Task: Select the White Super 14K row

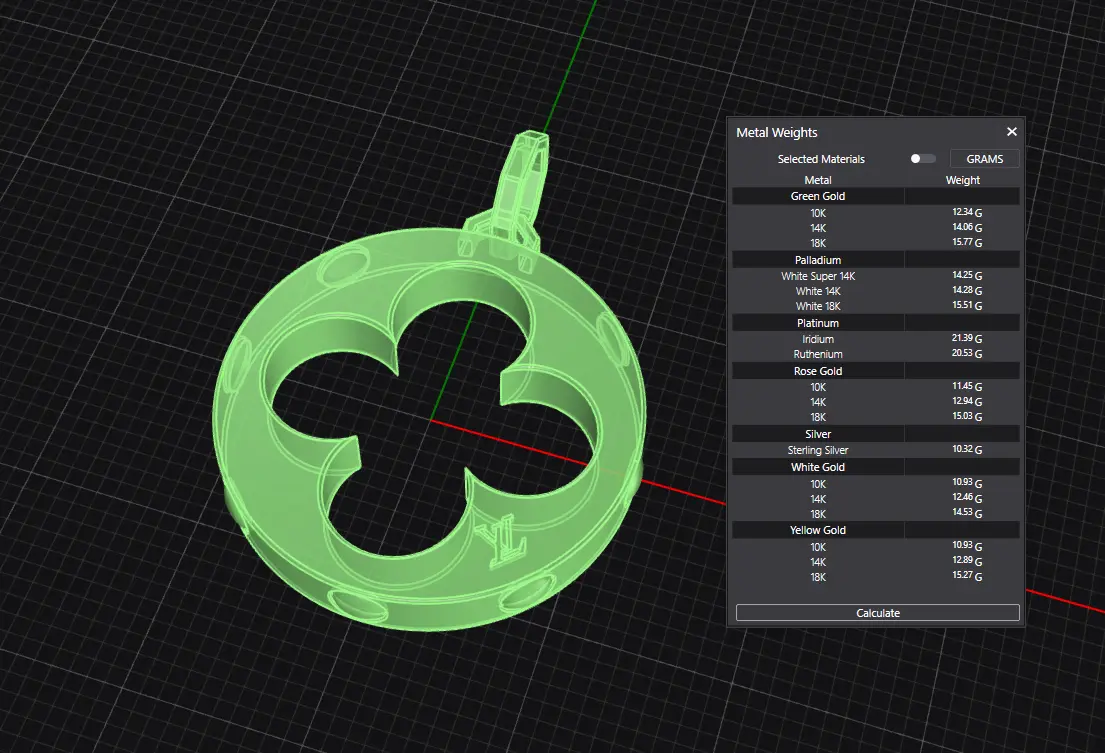Action: click(876, 276)
